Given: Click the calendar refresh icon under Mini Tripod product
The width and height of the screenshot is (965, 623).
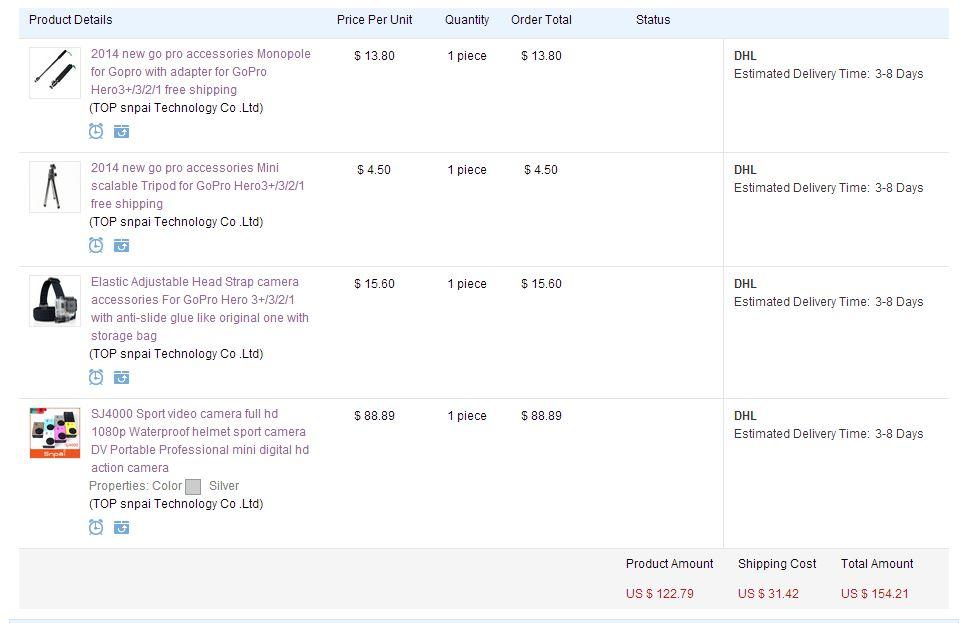Looking at the screenshot, I should tap(122, 246).
